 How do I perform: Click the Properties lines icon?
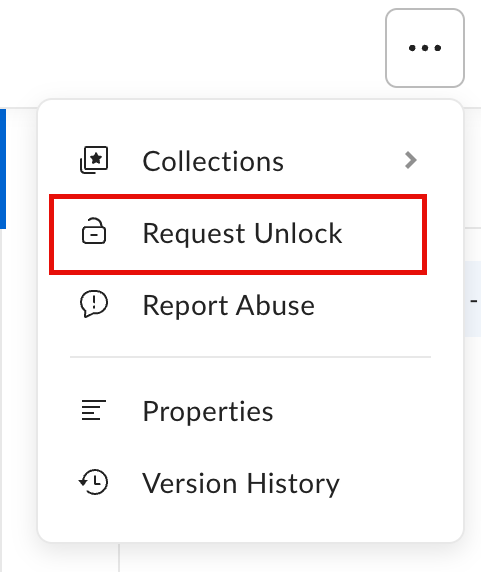[94, 410]
